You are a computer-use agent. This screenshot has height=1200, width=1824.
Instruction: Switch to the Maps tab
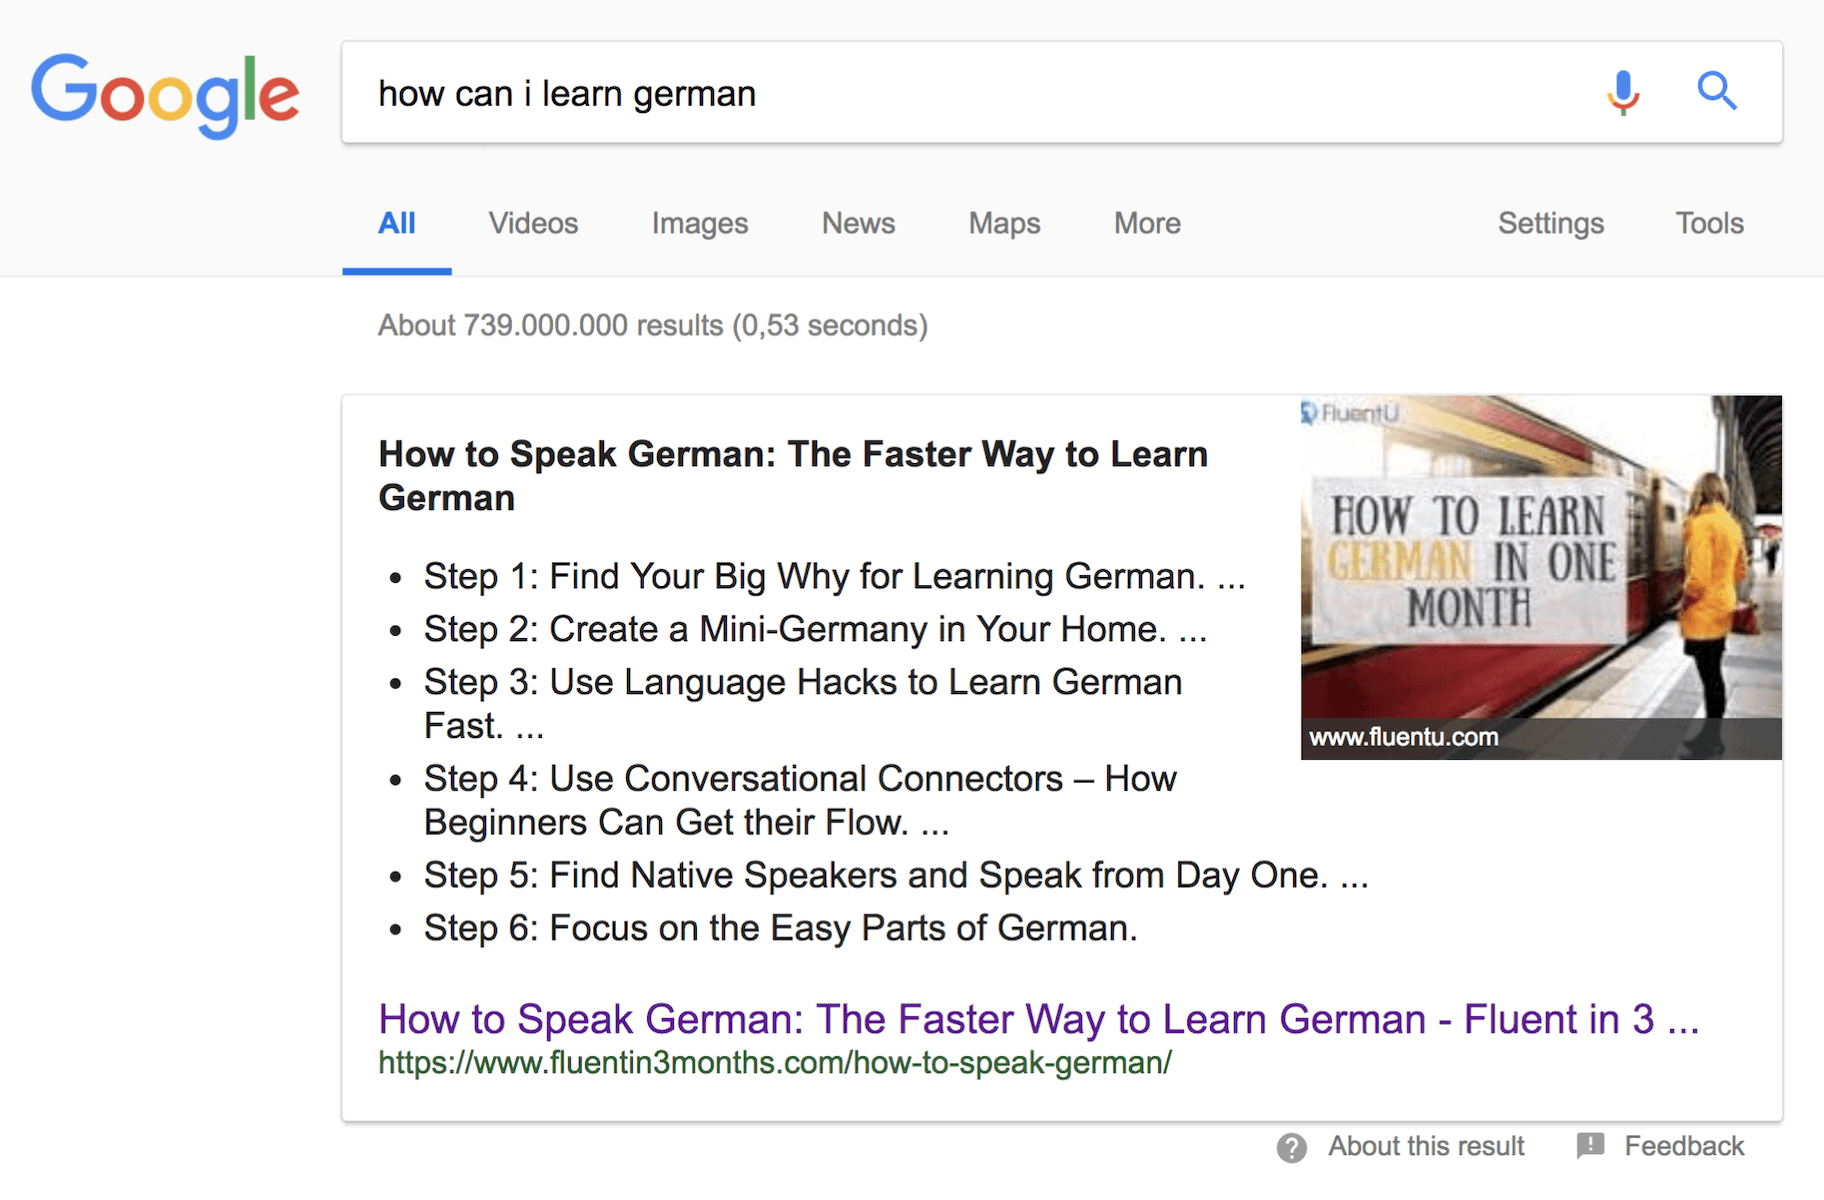click(1004, 224)
